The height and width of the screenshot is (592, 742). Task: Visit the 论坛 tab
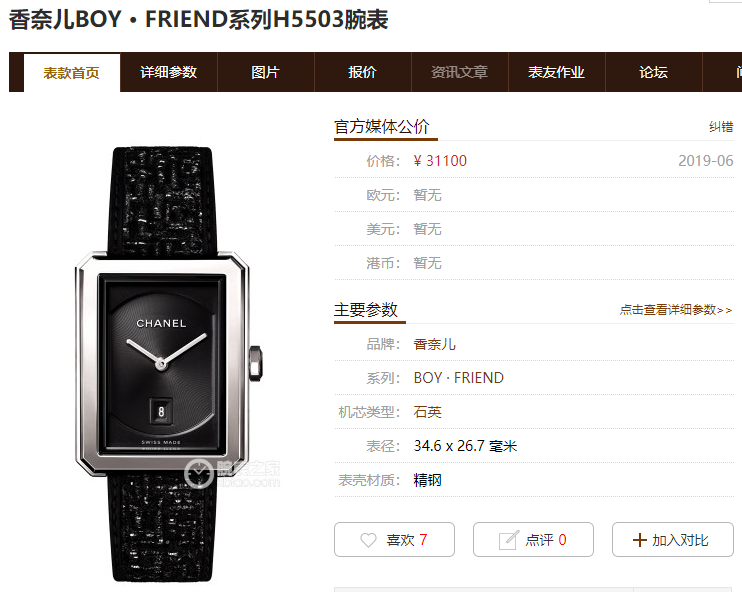pyautogui.click(x=654, y=72)
